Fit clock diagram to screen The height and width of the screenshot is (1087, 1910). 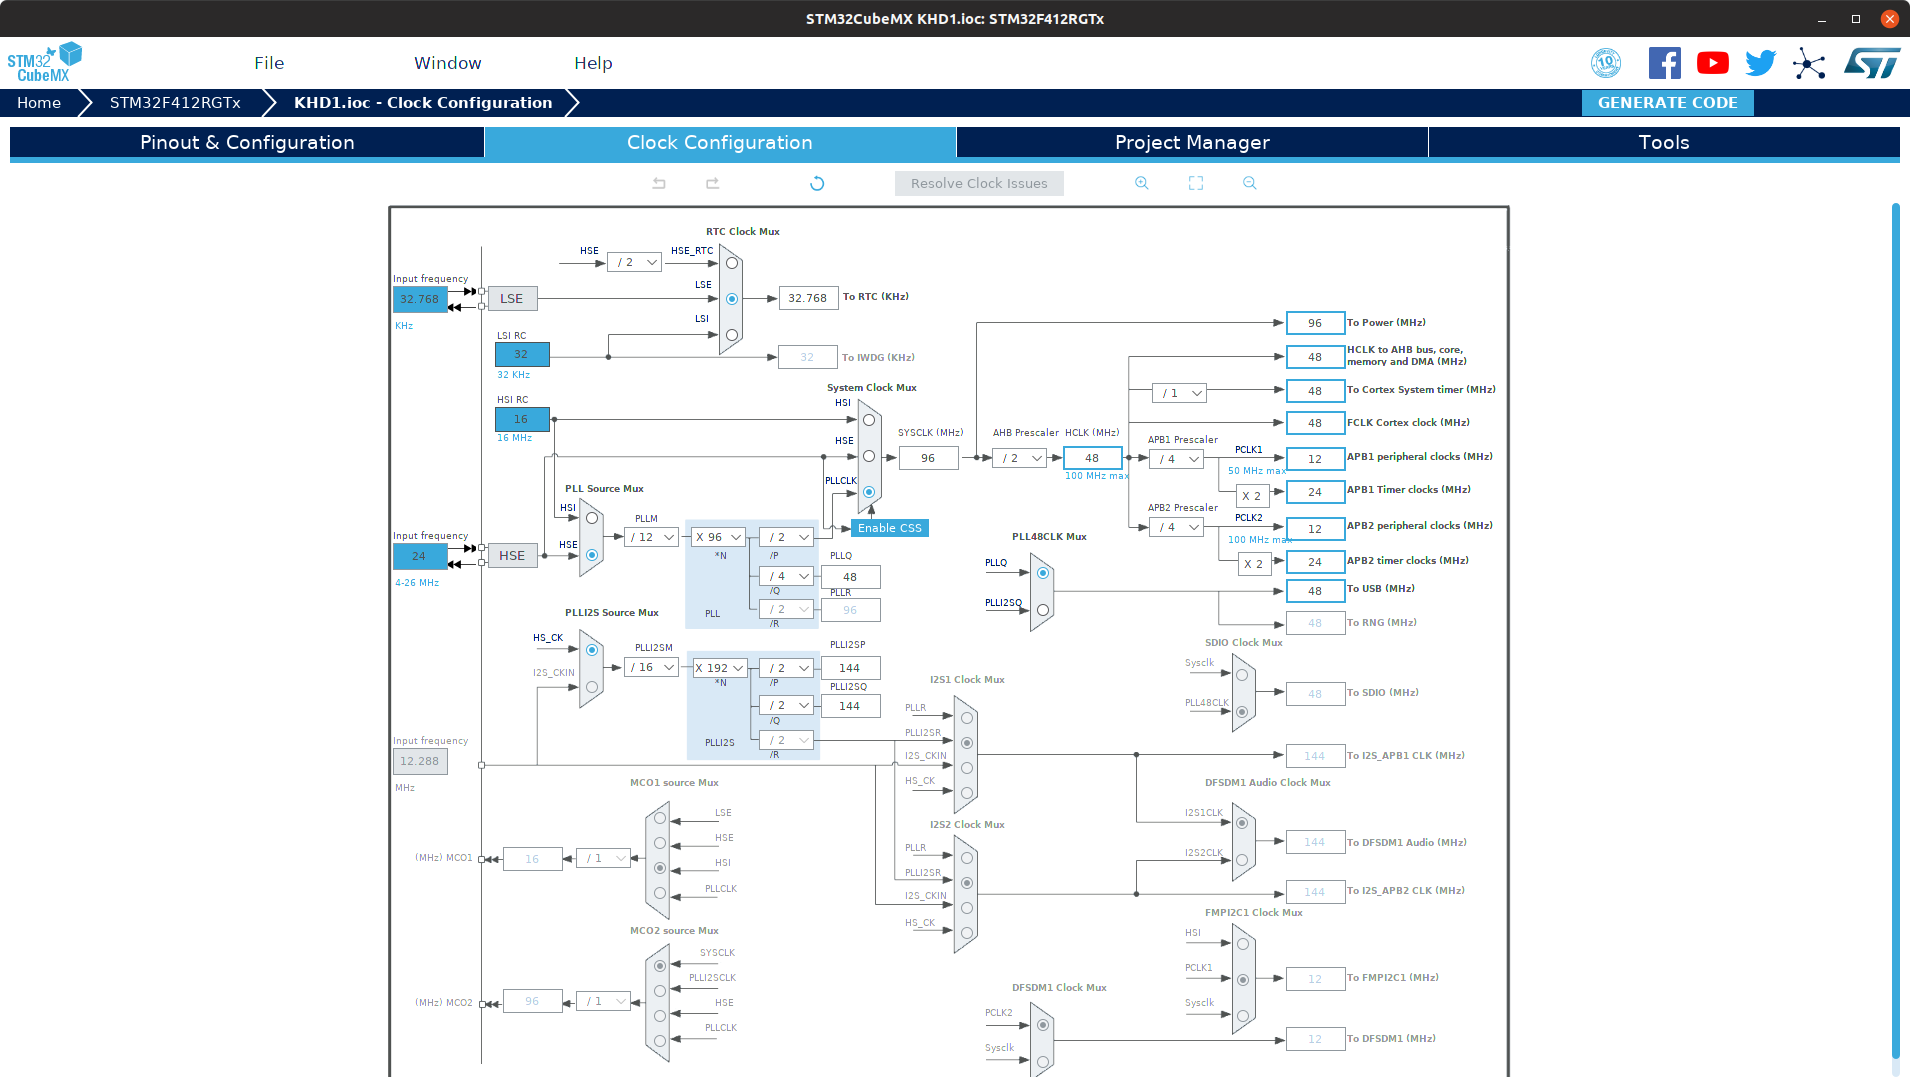click(1196, 183)
